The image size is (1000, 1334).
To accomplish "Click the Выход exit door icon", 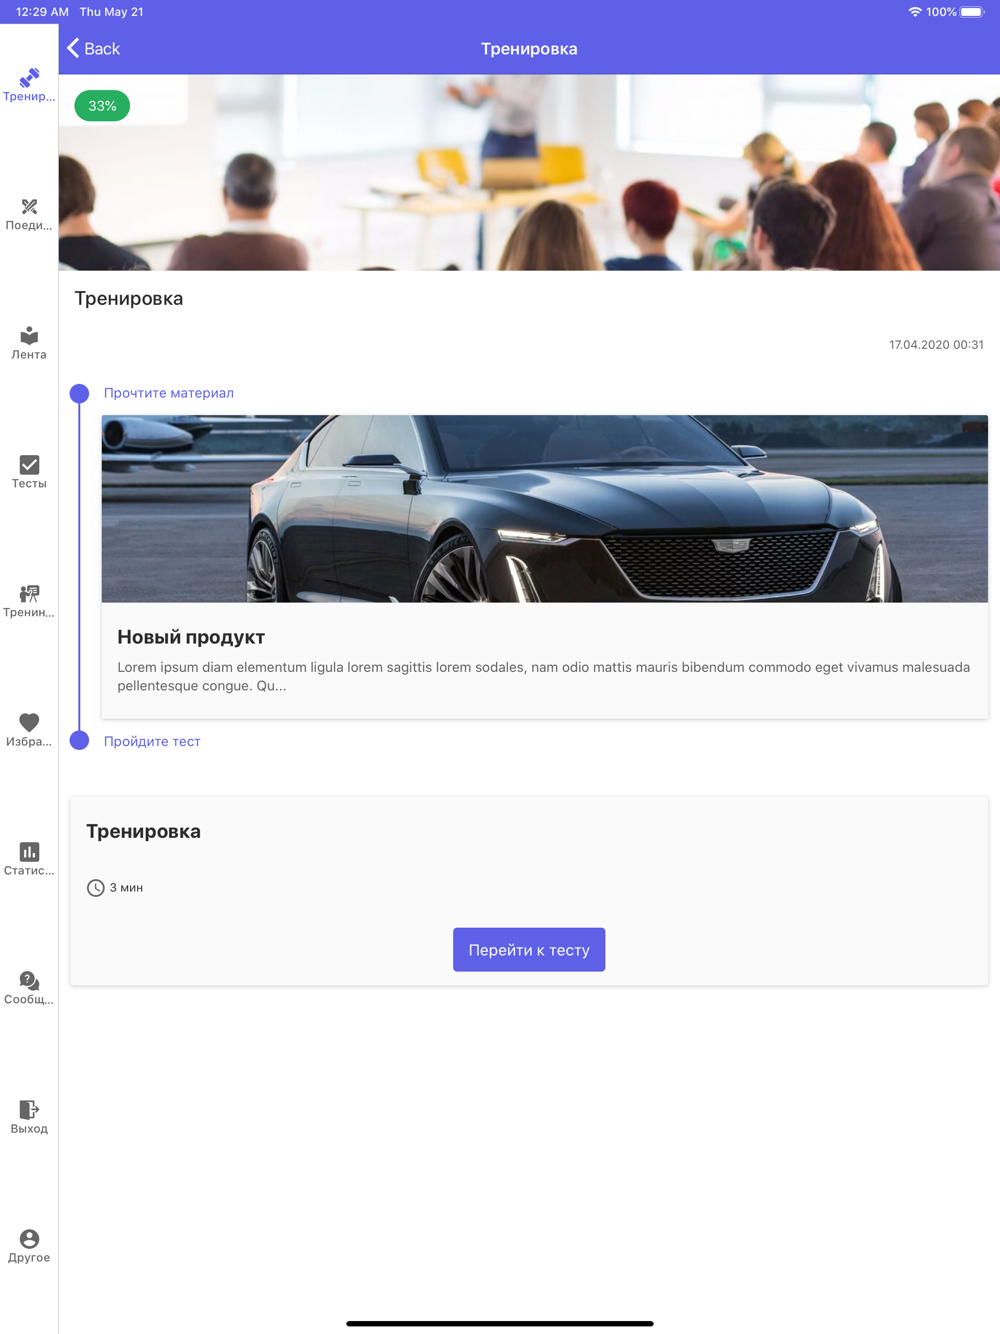I will (29, 1109).
